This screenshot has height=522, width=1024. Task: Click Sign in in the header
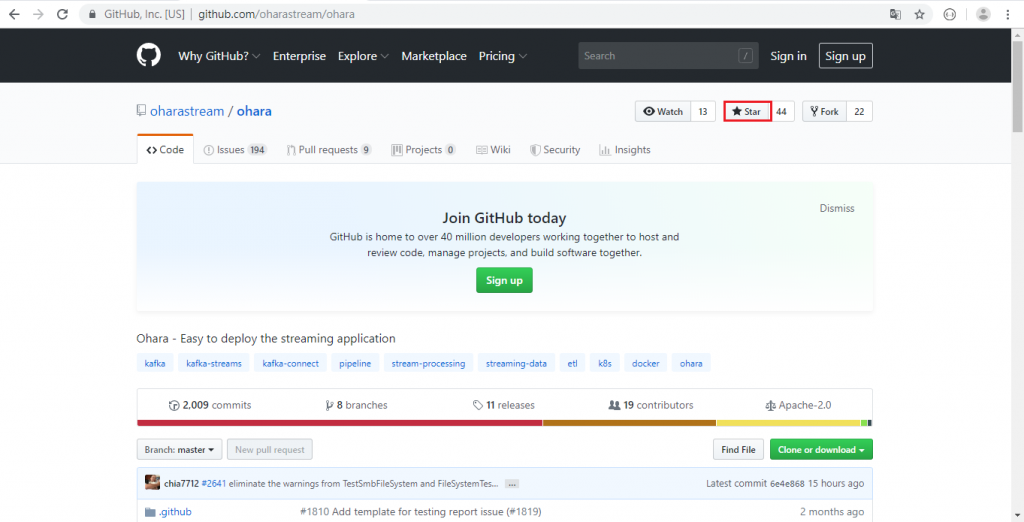click(788, 56)
